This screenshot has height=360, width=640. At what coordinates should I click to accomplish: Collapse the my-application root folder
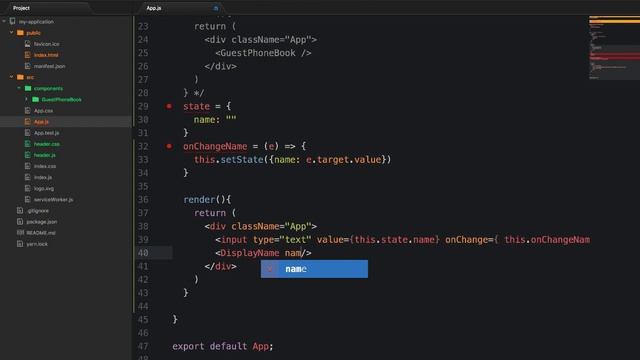pyautogui.click(x=4, y=21)
